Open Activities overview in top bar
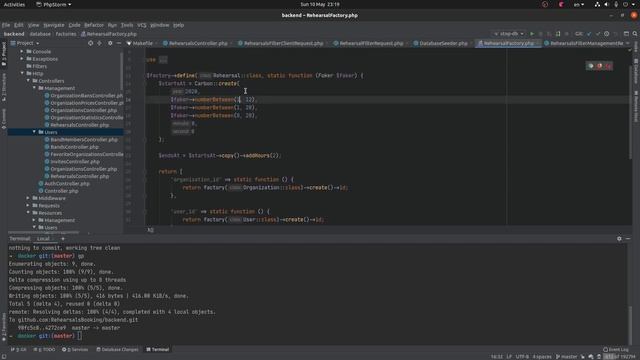The image size is (640, 360). (14, 4)
